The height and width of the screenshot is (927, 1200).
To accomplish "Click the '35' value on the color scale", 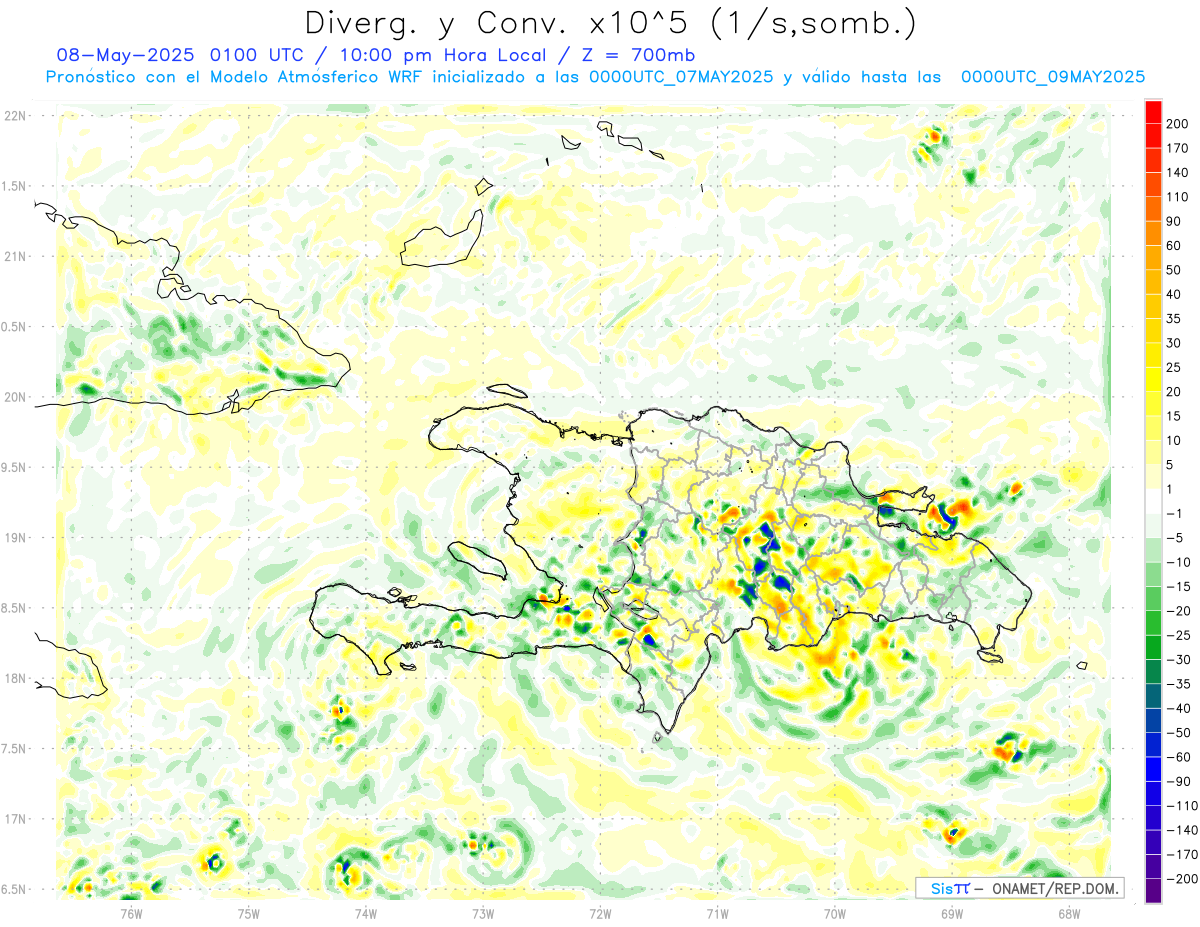I will (1174, 319).
